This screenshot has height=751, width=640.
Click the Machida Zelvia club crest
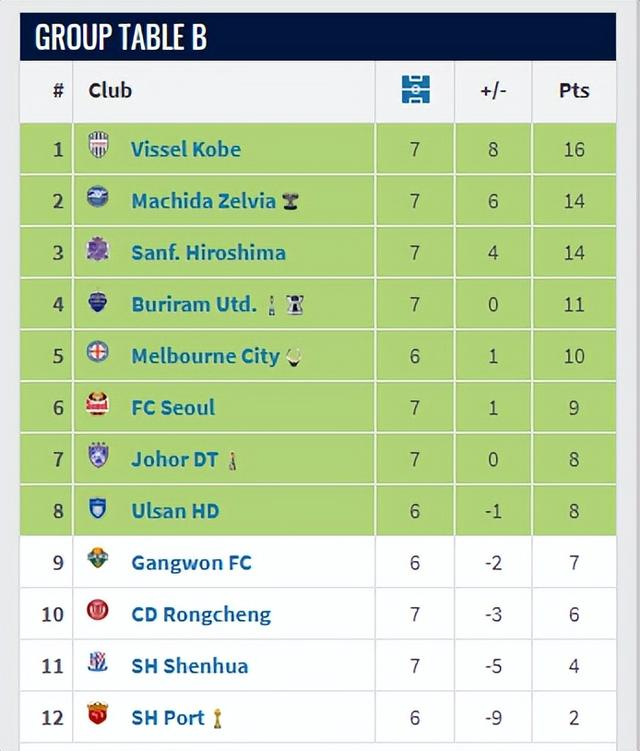(x=98, y=198)
